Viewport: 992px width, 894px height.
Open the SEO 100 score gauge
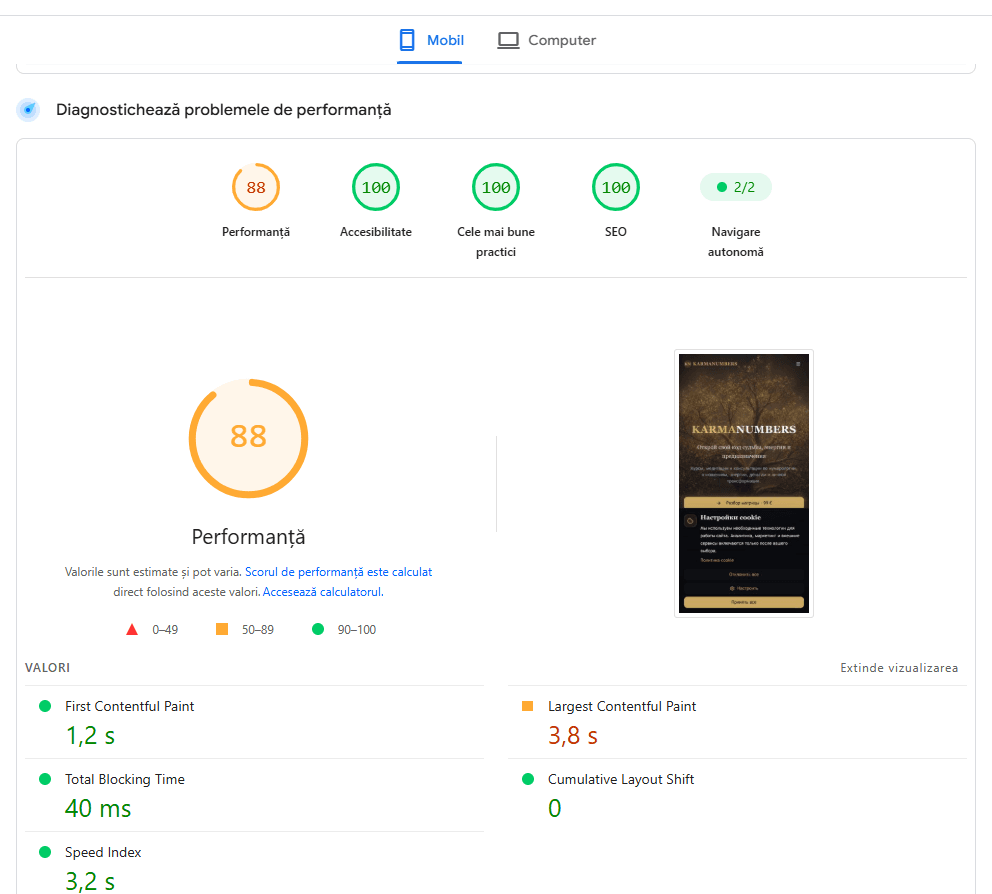click(616, 187)
